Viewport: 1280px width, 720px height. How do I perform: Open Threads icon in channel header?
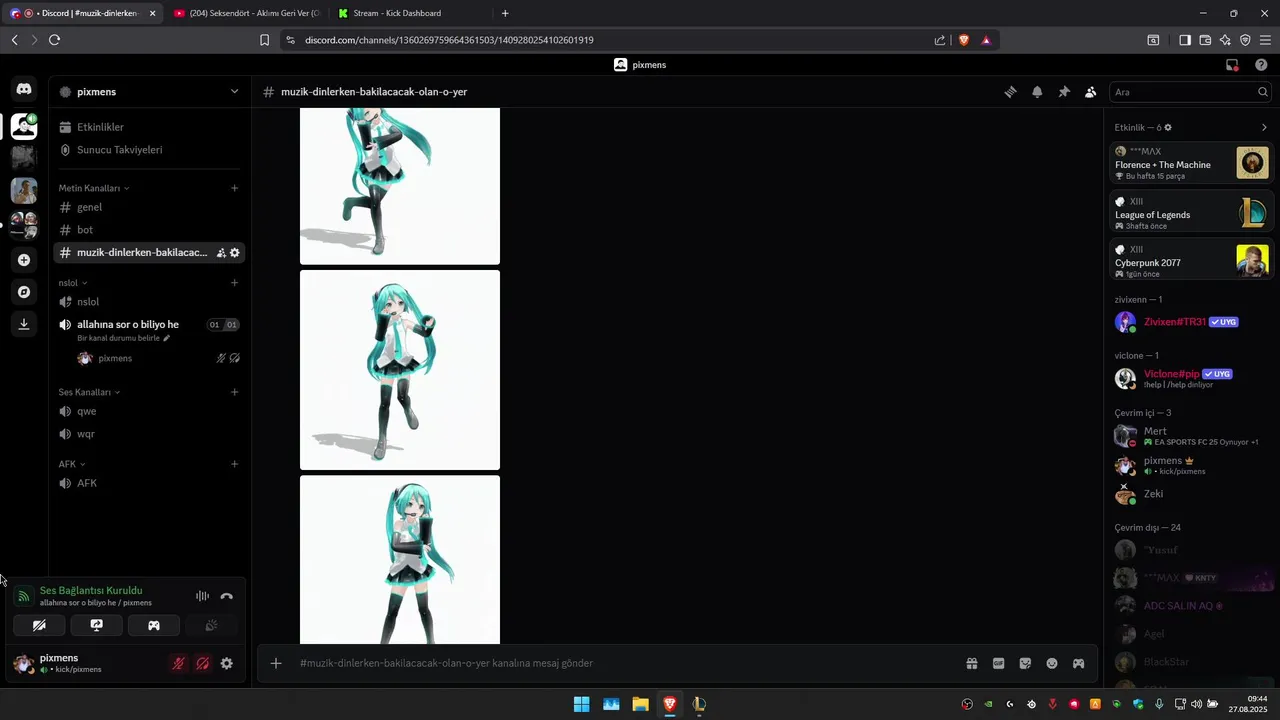tap(1010, 92)
